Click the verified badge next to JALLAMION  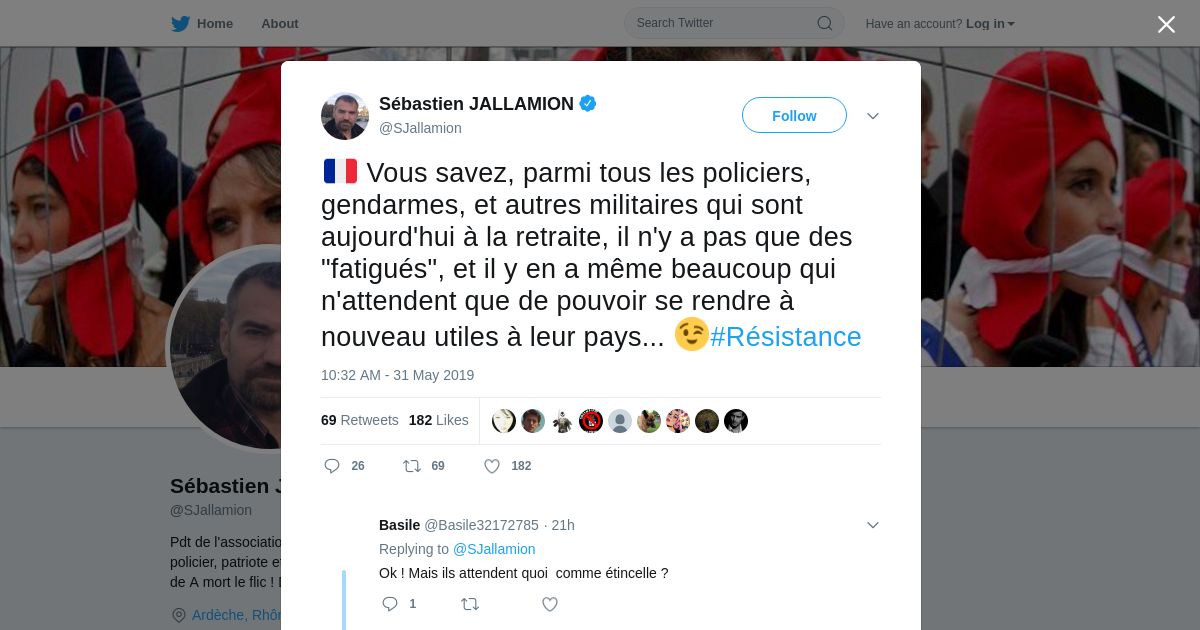point(588,103)
